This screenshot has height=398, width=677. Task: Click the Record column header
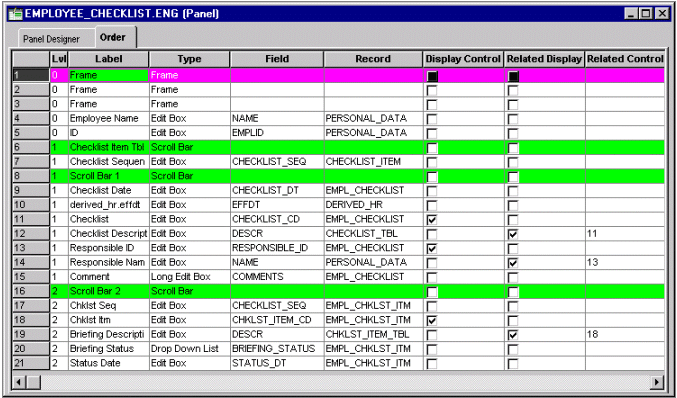pos(373,59)
